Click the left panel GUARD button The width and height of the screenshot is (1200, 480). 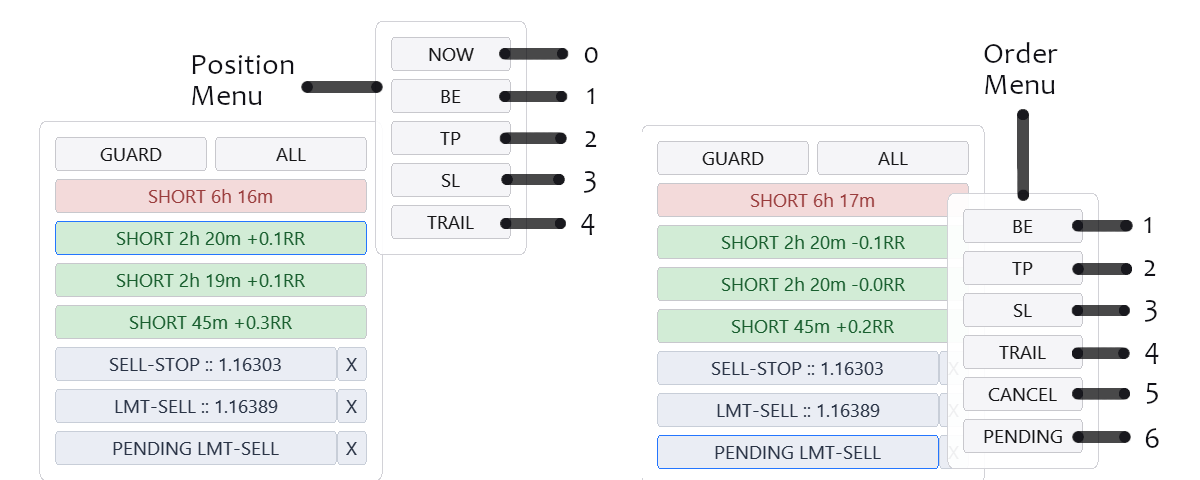click(x=131, y=155)
